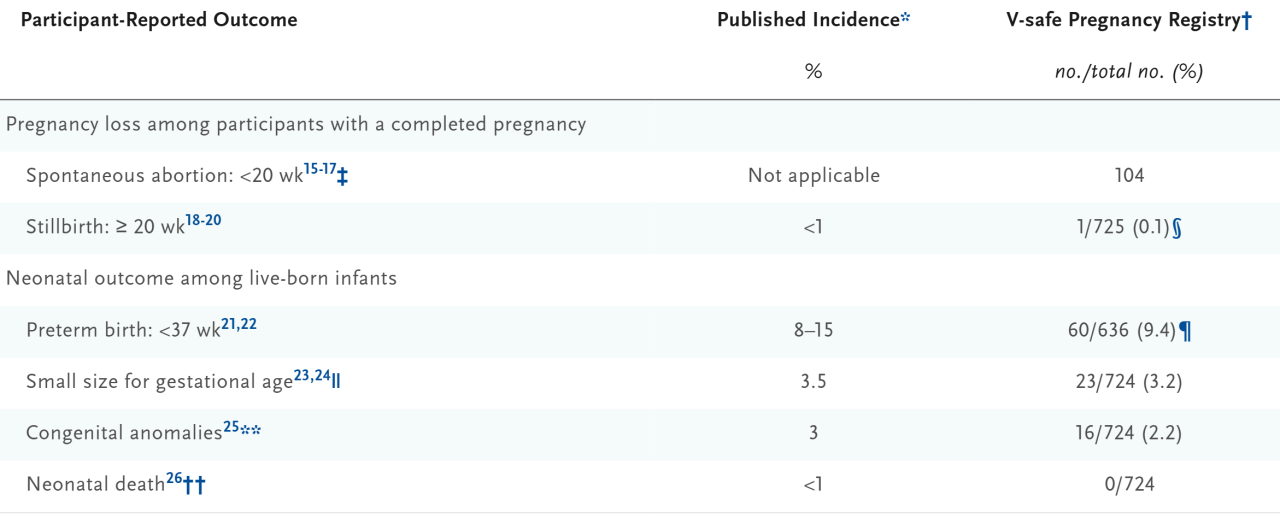The width and height of the screenshot is (1280, 518).
Task: Click double-dagger symbols after Neonatal death
Action: point(194,485)
